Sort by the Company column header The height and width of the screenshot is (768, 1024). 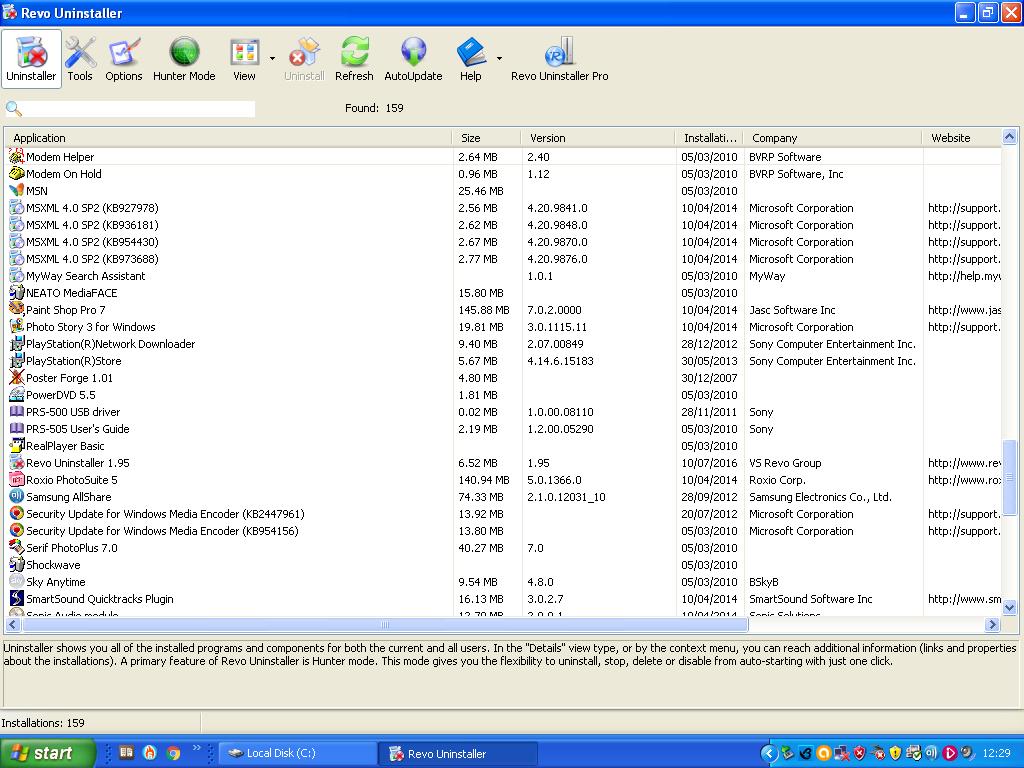pyautogui.click(x=832, y=138)
